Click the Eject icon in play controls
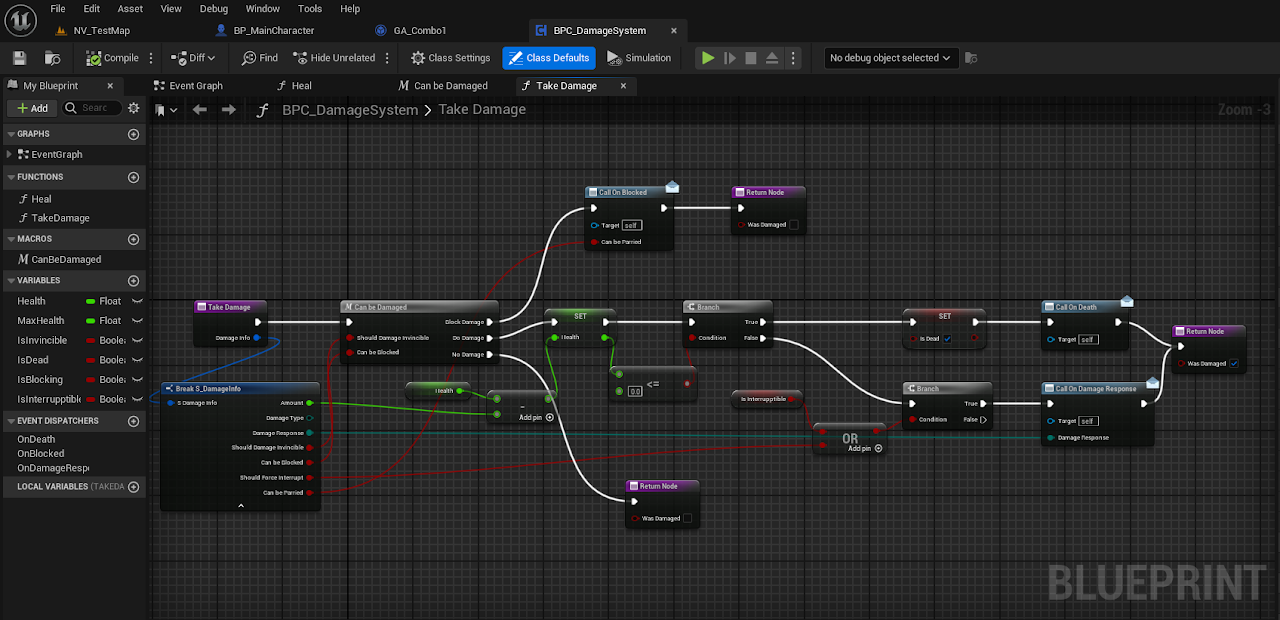Viewport: 1280px width, 620px height. pyautogui.click(x=772, y=58)
